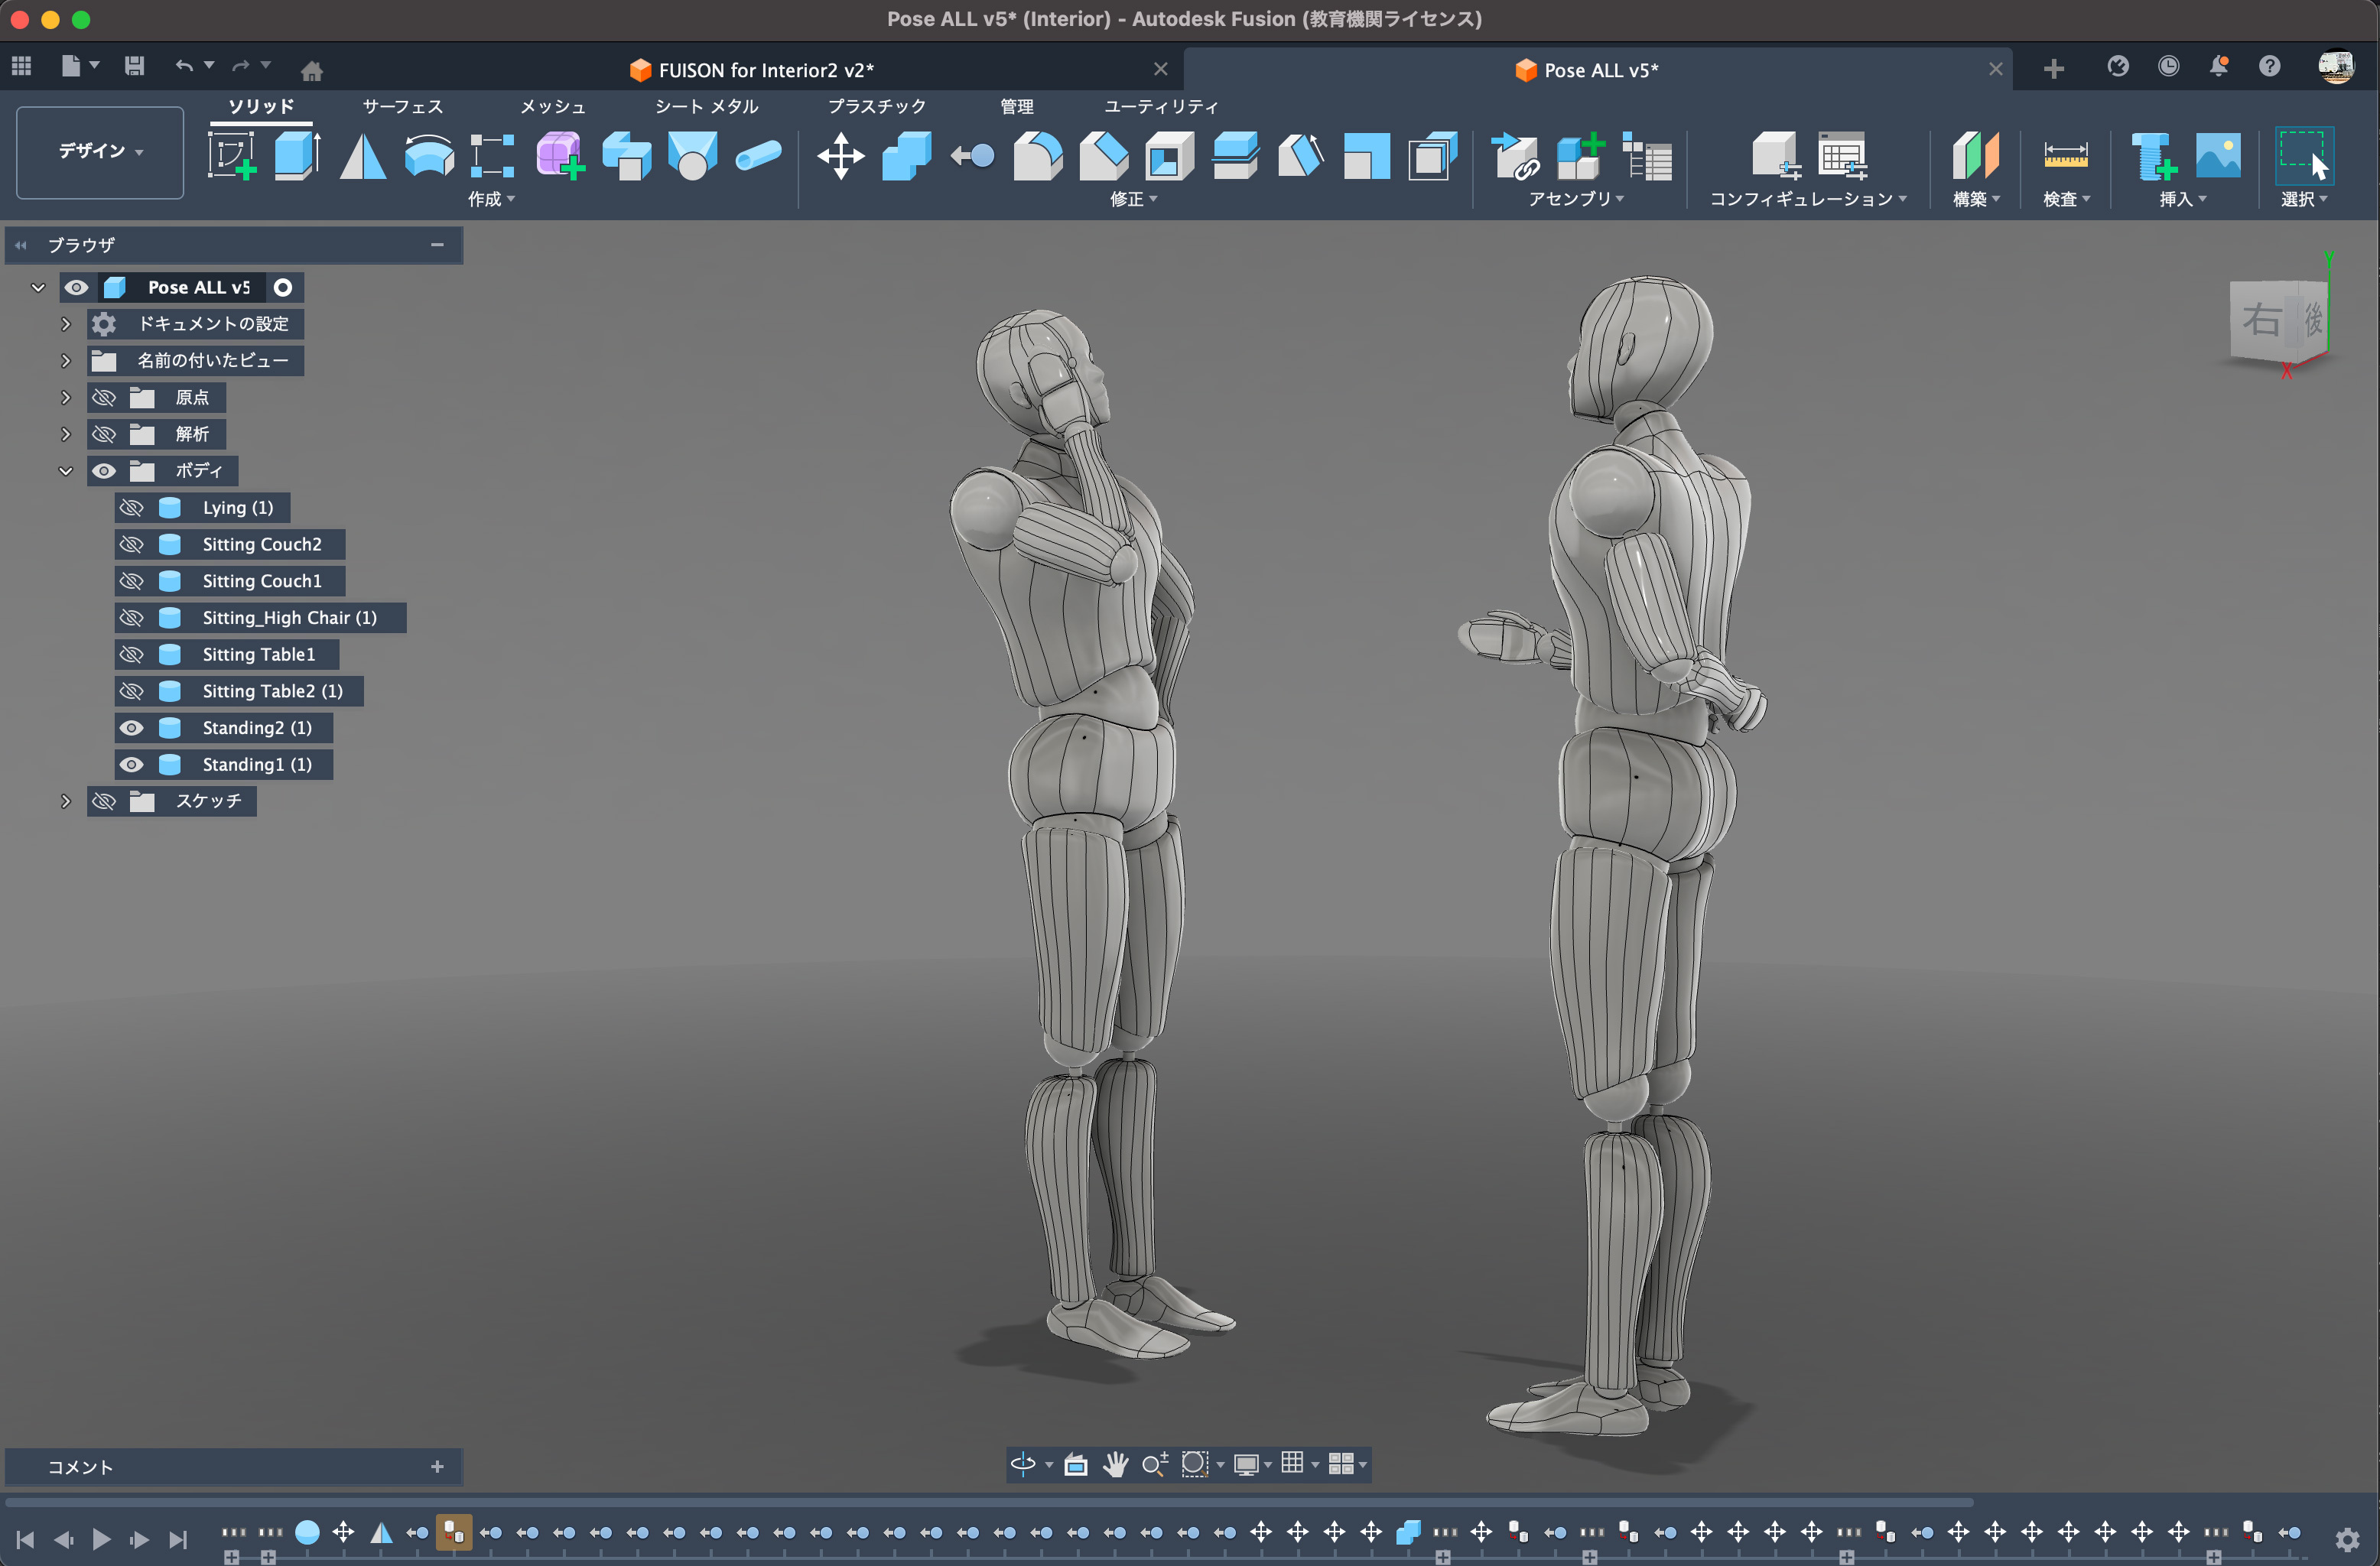Click the Insert Canvas image icon
Viewport: 2380px width, 1566px height.
tap(2217, 156)
